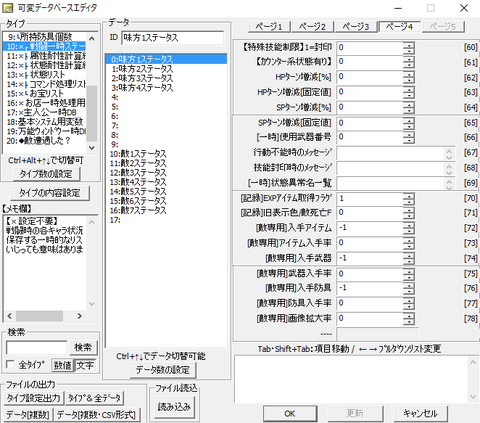Click the spinner of [記録]EXPアイテム取得フラグ field
The height and width of the screenshot is (423, 480).
(x=409, y=199)
